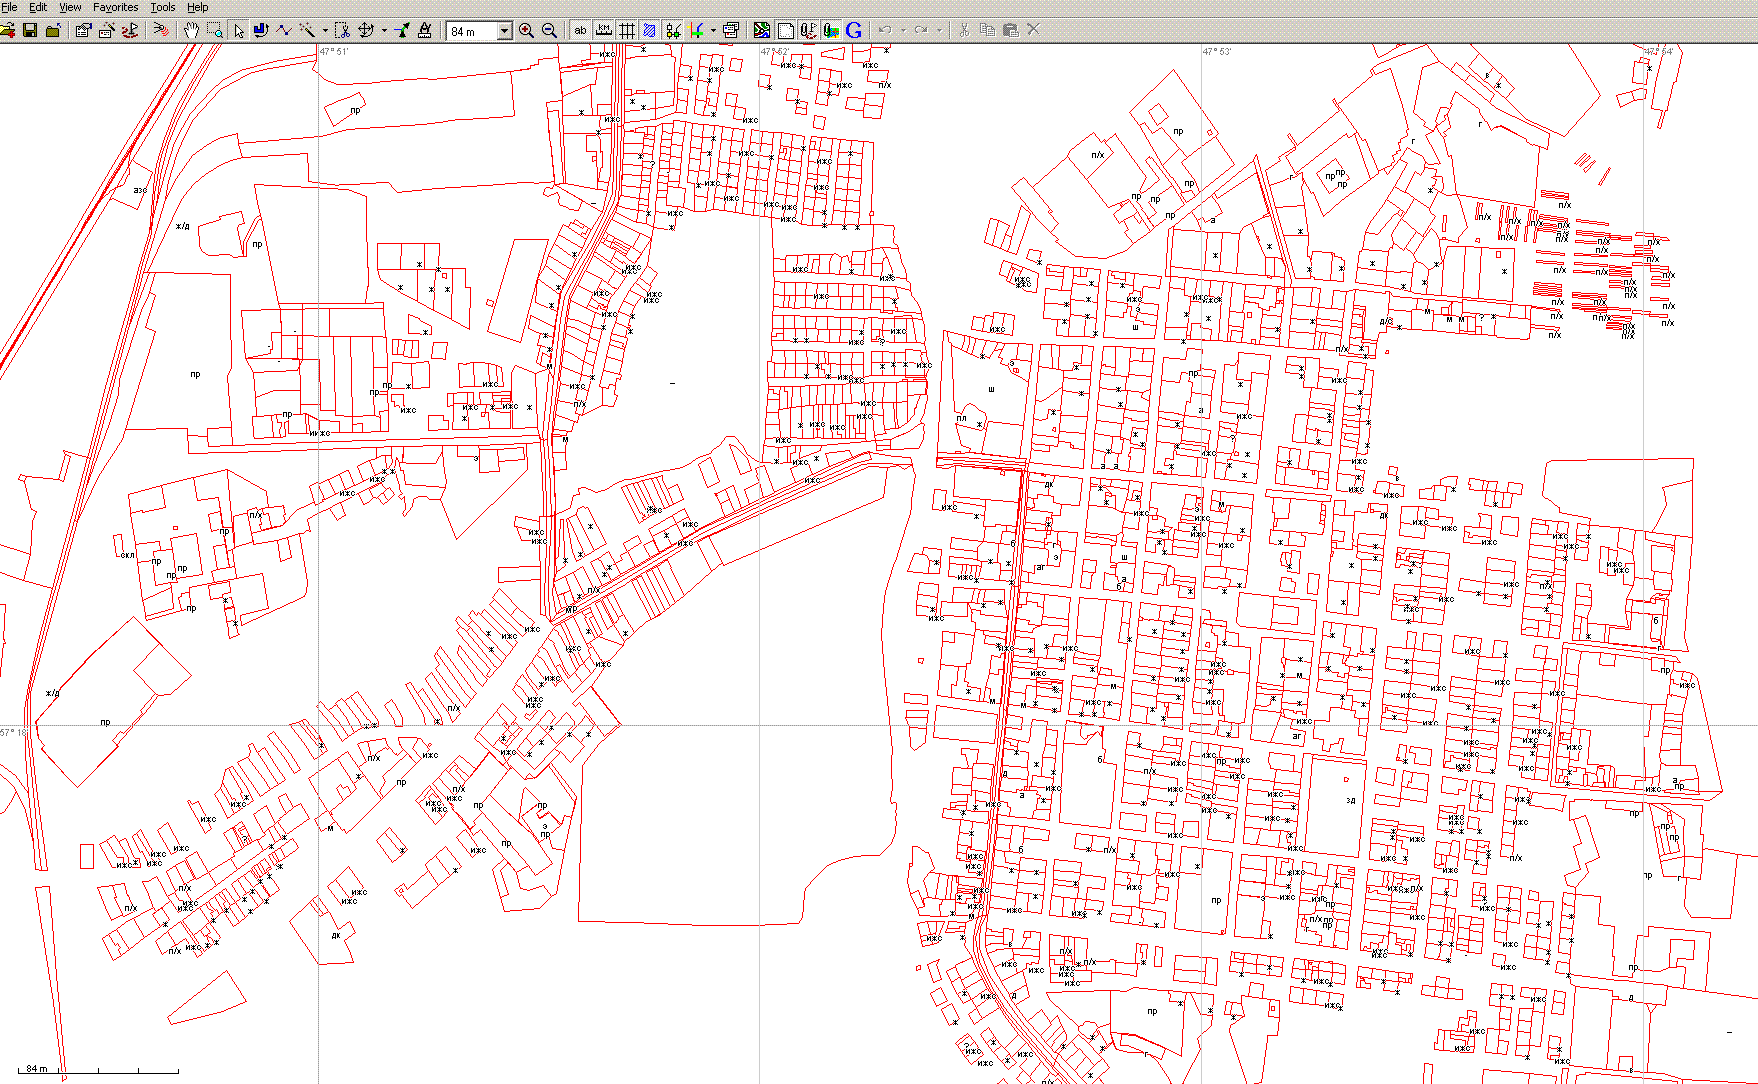Activate the arrow pointer select tool
Screen dimensions: 1758x1084
(239, 30)
